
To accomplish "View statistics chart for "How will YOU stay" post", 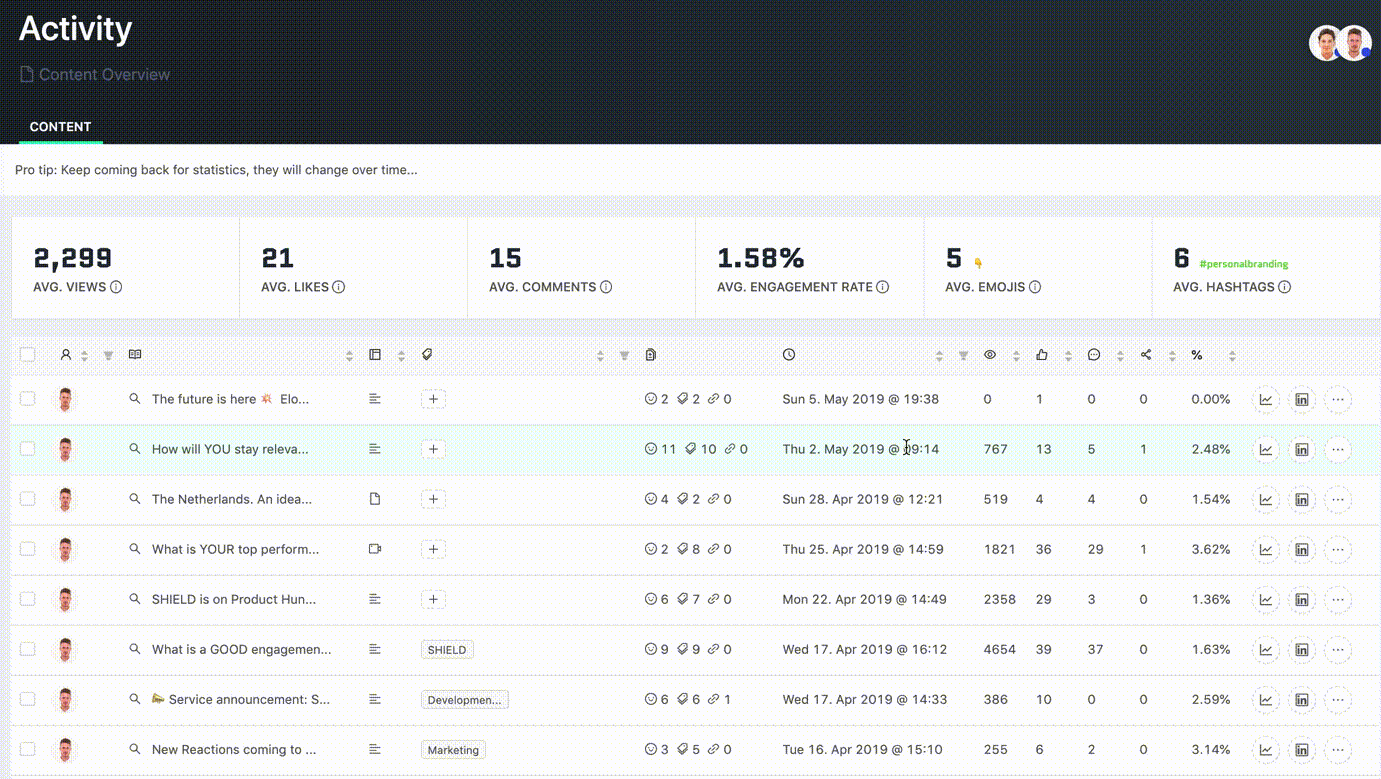I will pyautogui.click(x=1266, y=449).
